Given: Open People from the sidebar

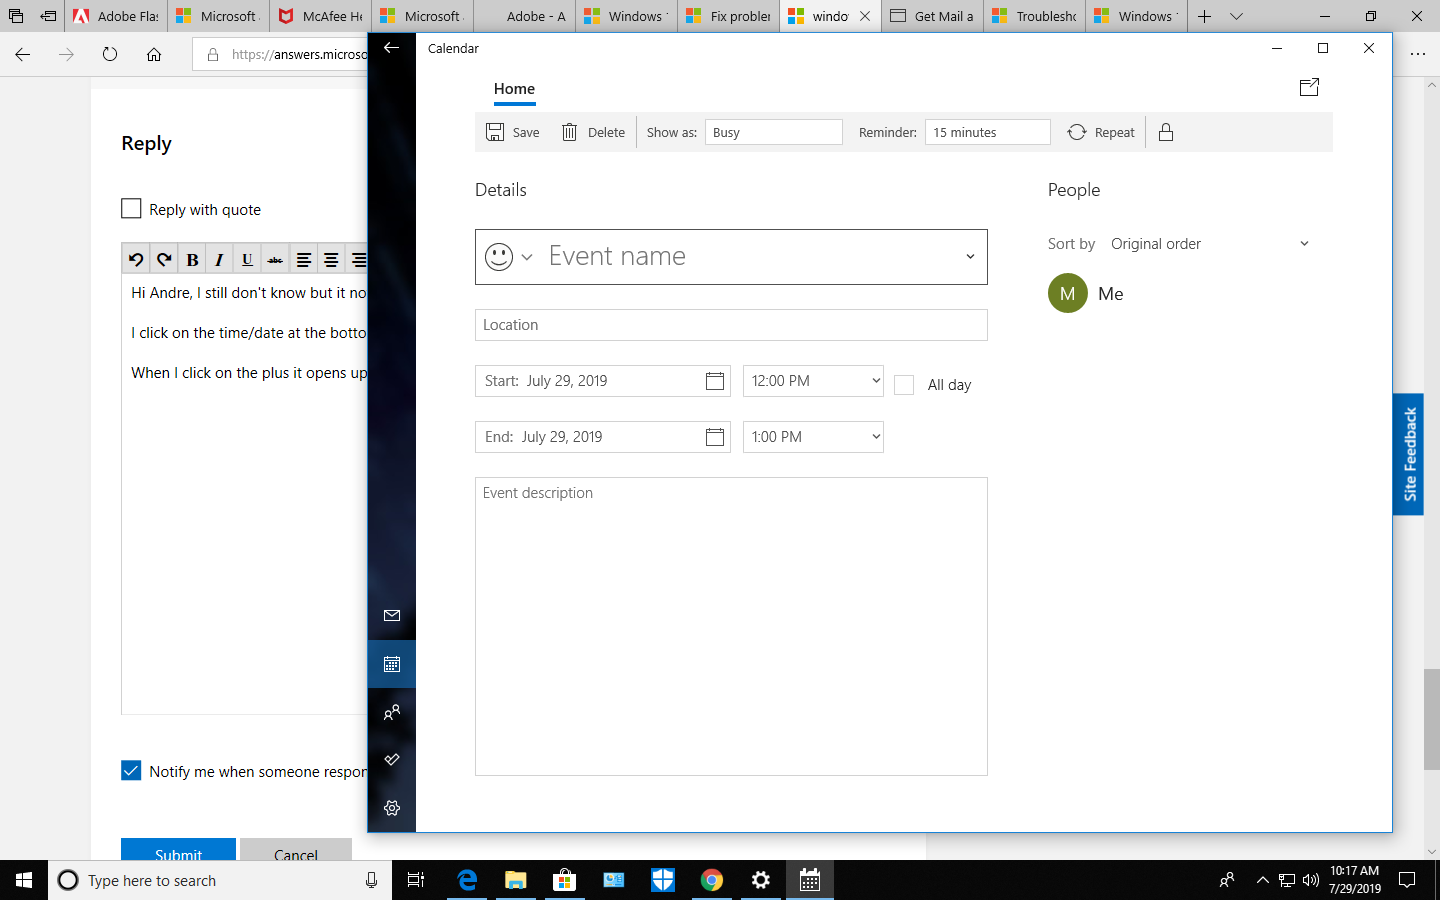Looking at the screenshot, I should [391, 712].
